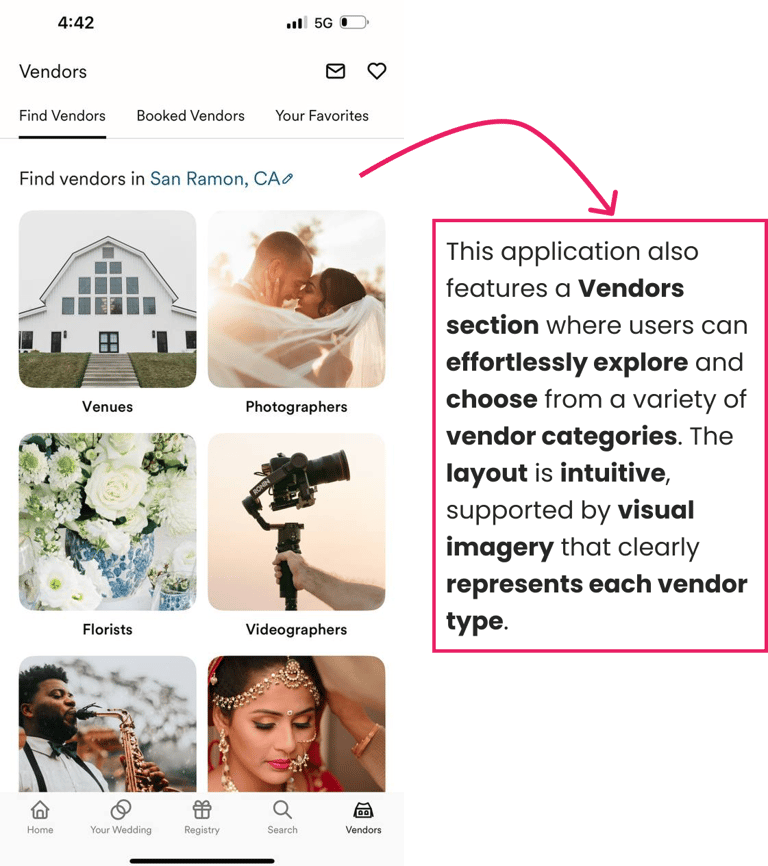Switch to Your Favorites tab
Viewport: 768px width, 866px height.
point(322,116)
